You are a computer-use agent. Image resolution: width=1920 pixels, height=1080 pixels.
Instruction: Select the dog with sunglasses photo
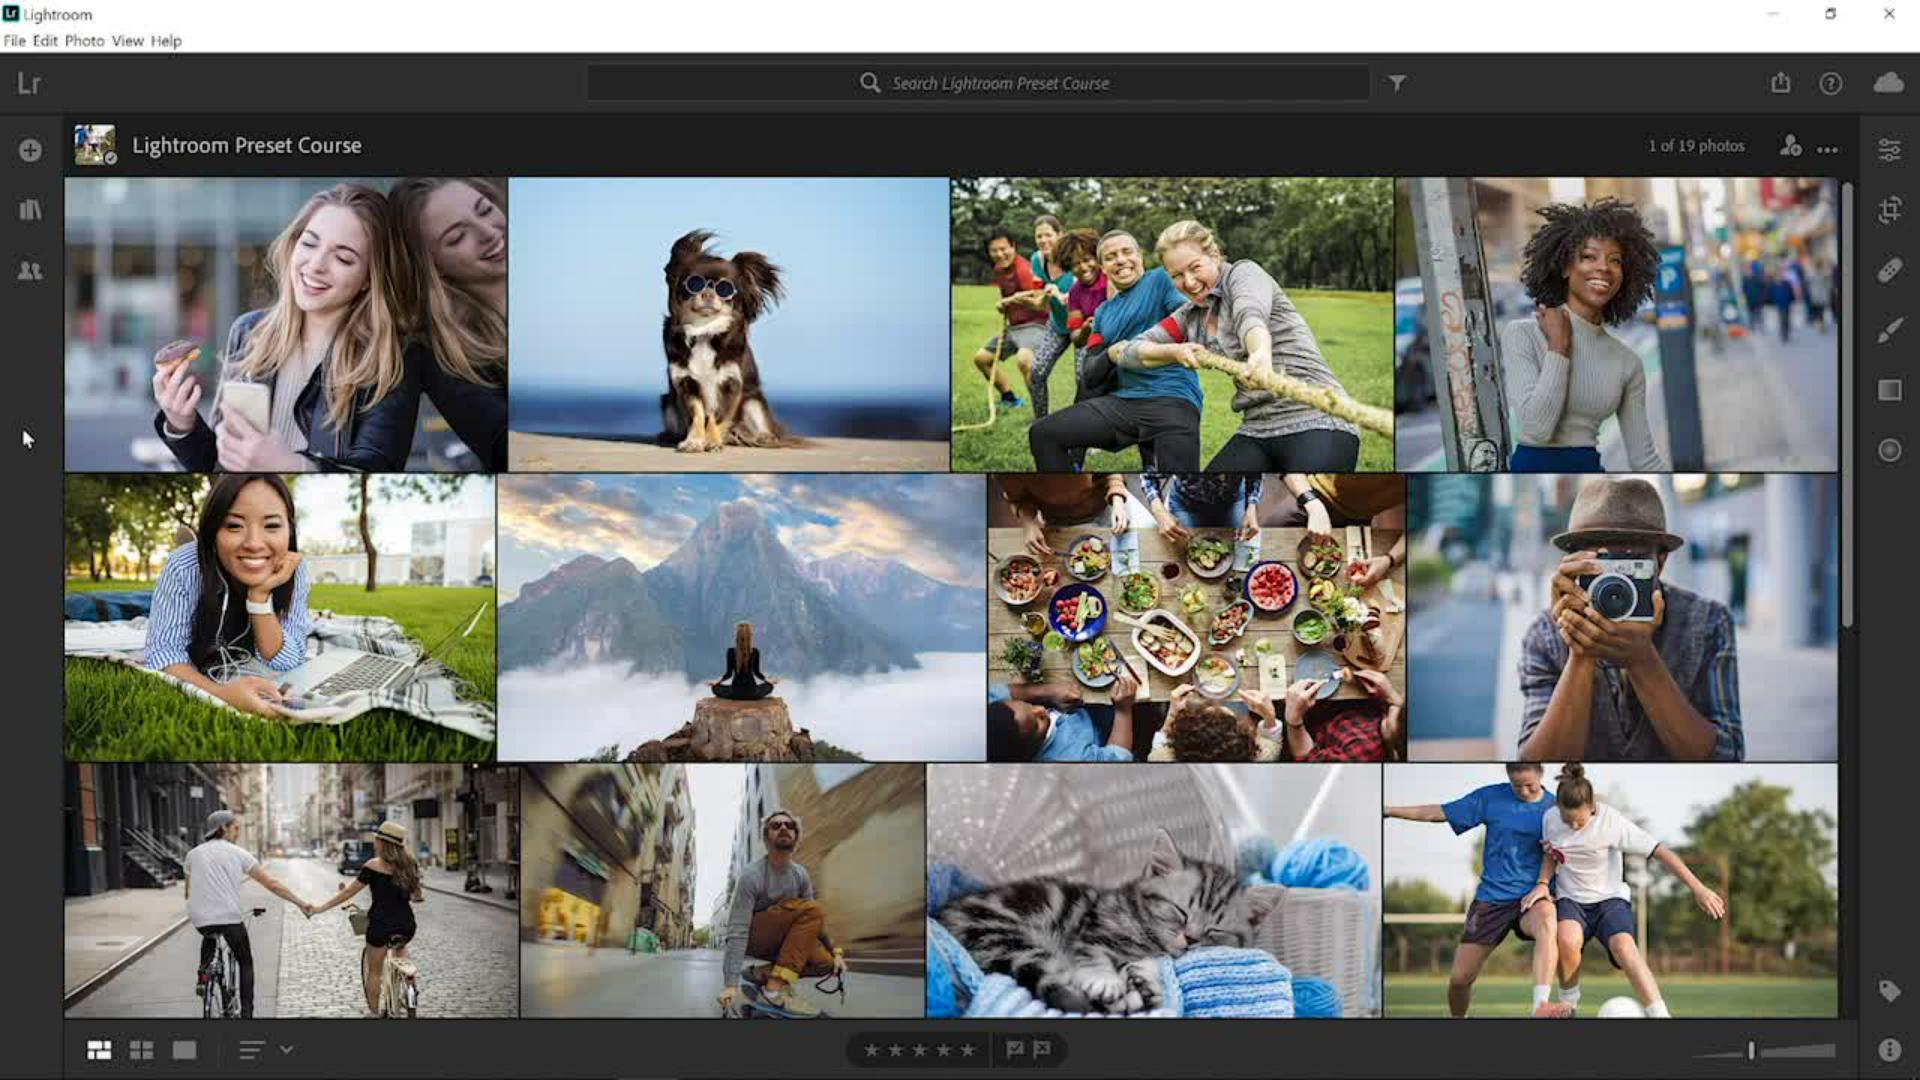(728, 325)
